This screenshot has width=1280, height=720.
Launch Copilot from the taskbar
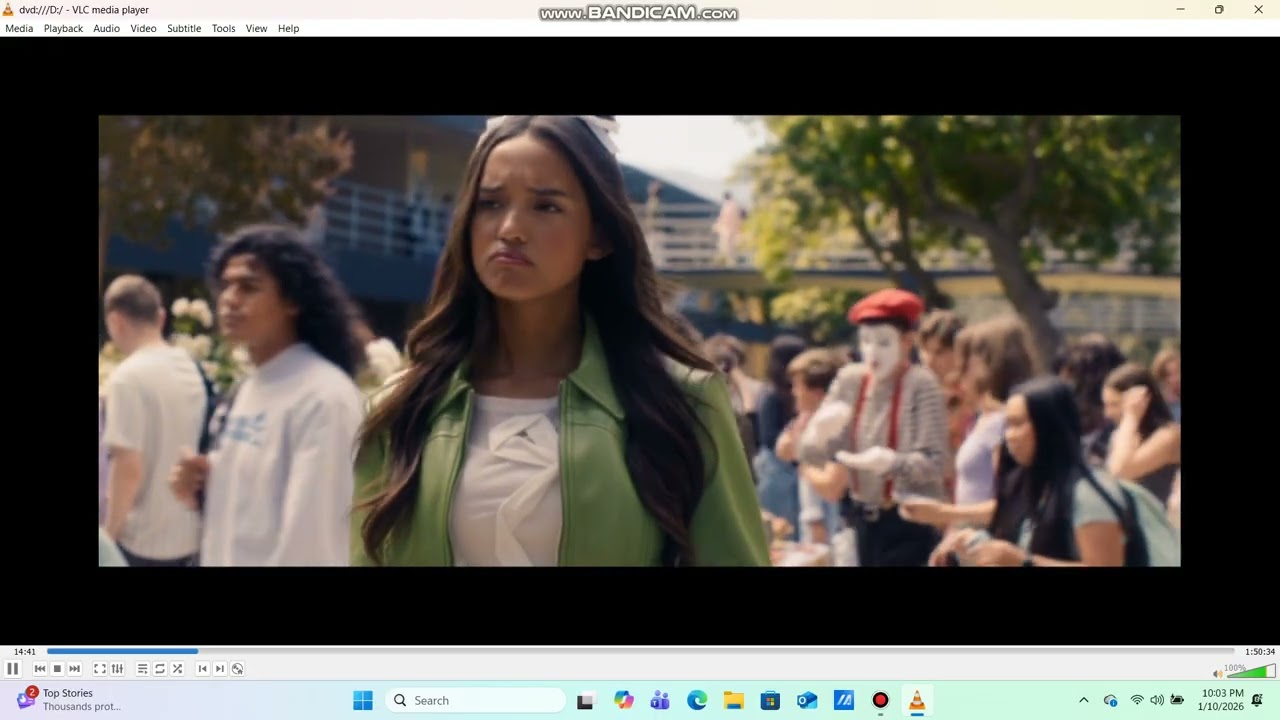[x=624, y=700]
